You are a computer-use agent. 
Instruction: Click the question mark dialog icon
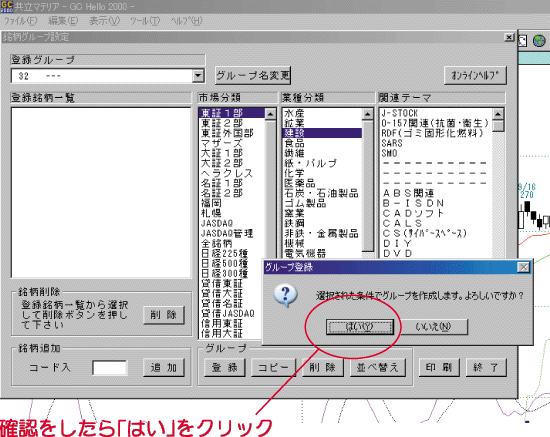point(286,295)
